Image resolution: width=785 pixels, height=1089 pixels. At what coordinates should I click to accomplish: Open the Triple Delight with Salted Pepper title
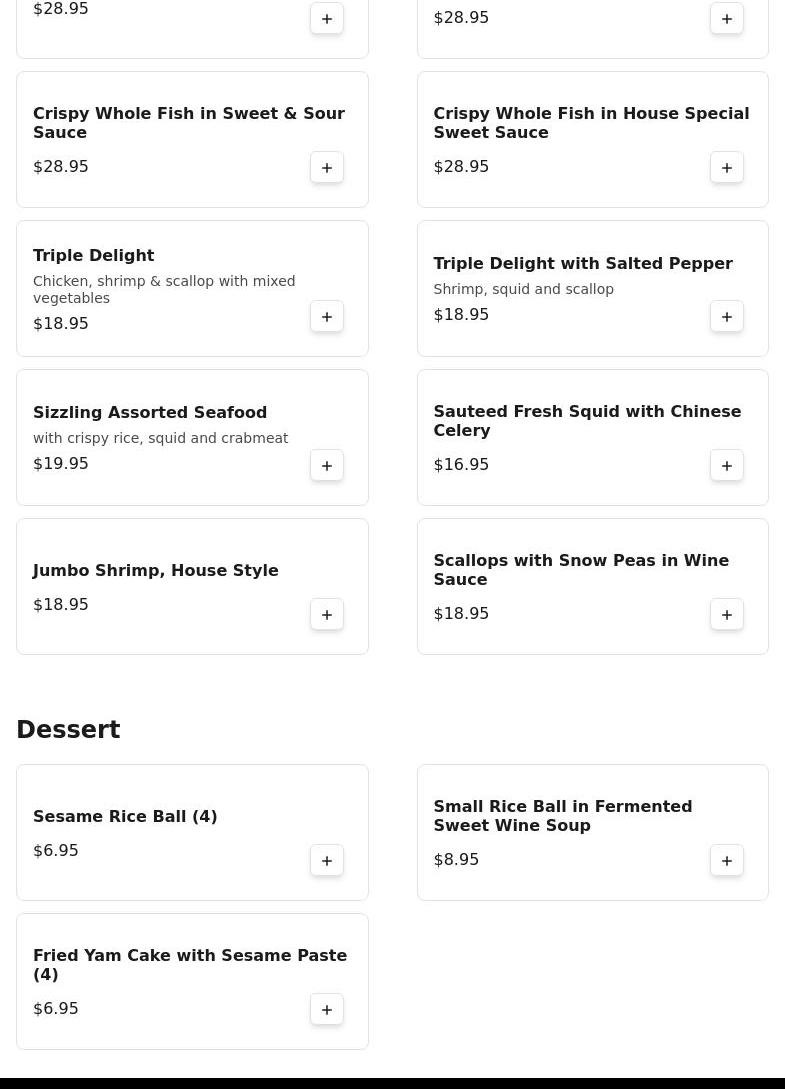coord(582,264)
